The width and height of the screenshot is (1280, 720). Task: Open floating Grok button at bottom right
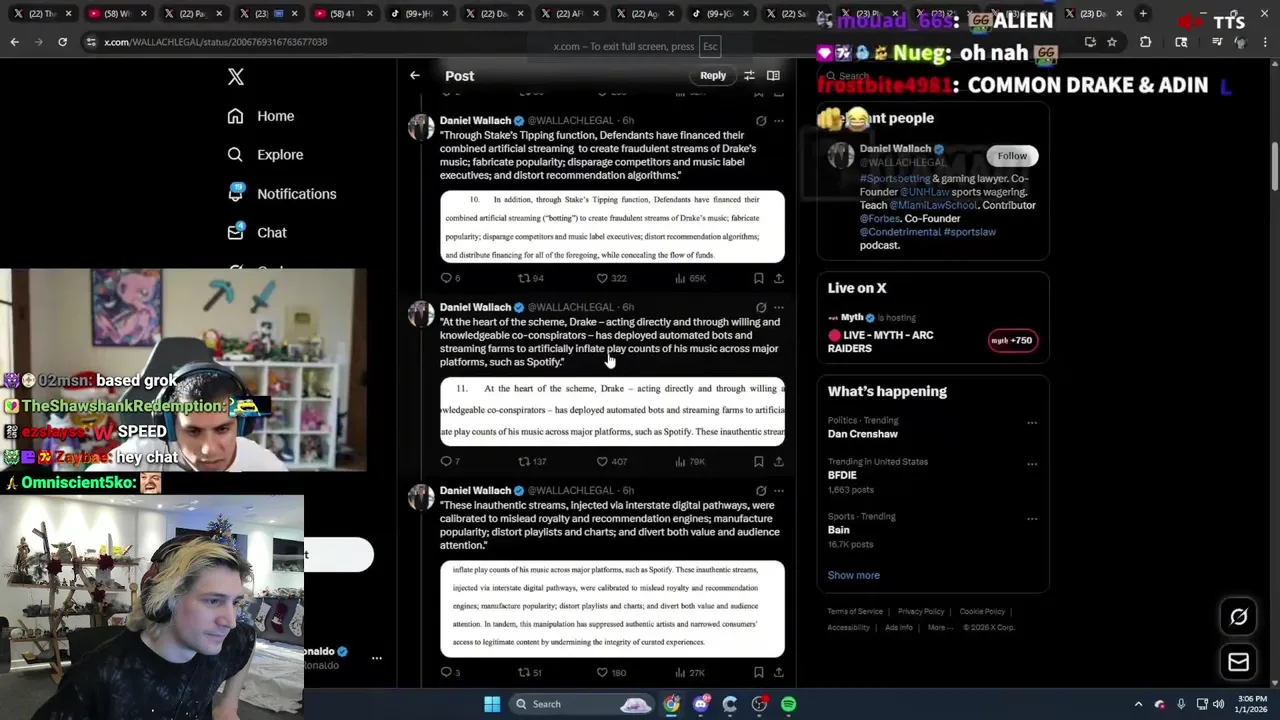(1238, 617)
